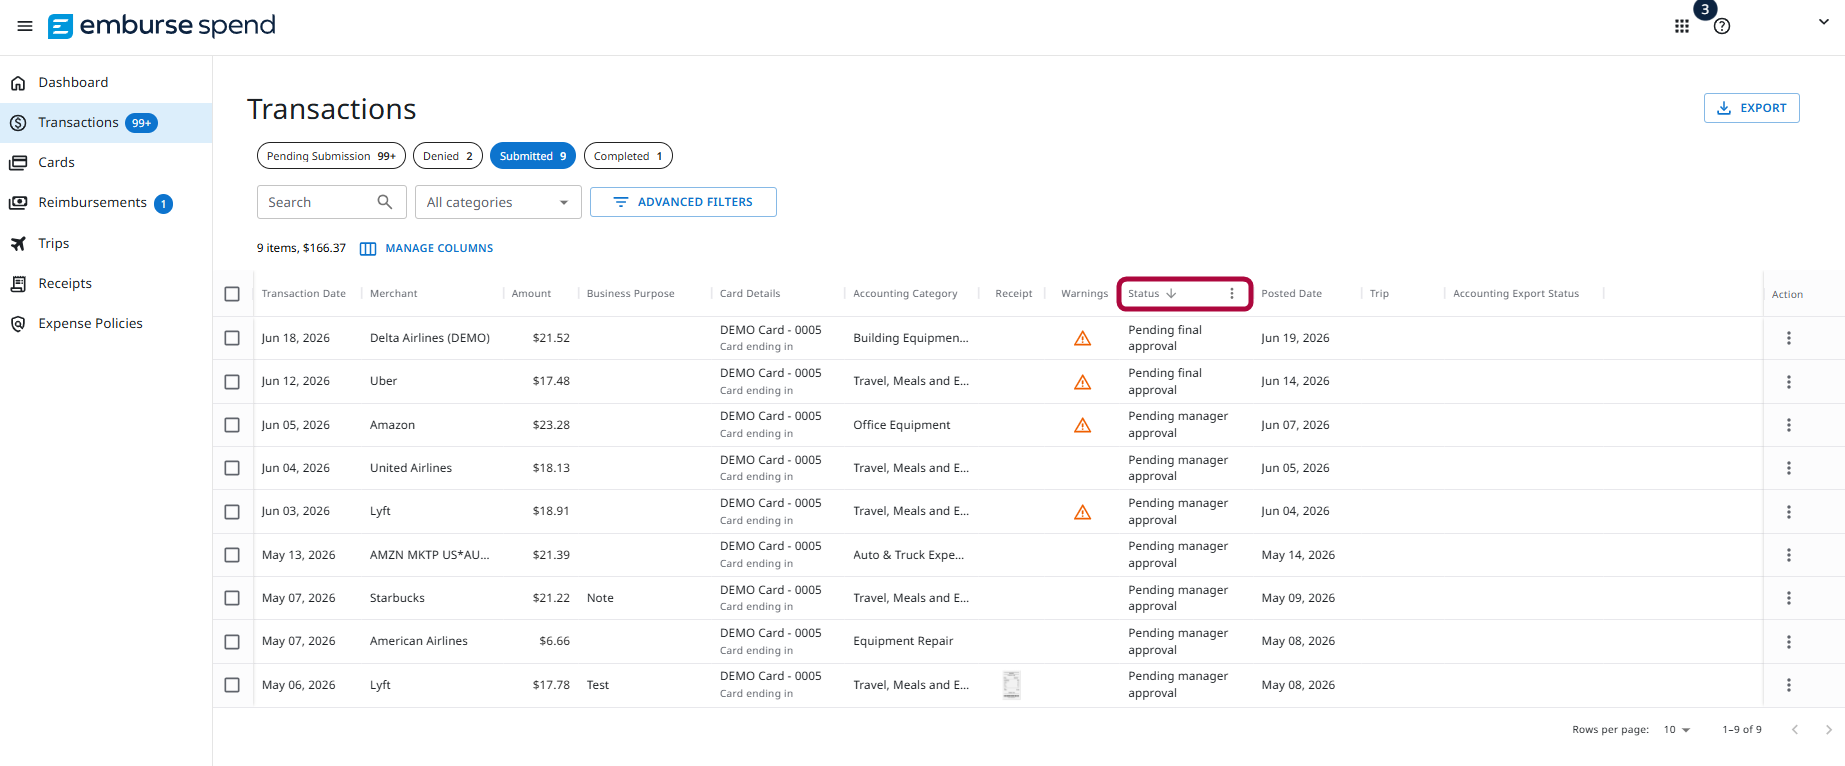
Task: Open action menu for Jun 03 Lyft
Action: [x=1789, y=512]
